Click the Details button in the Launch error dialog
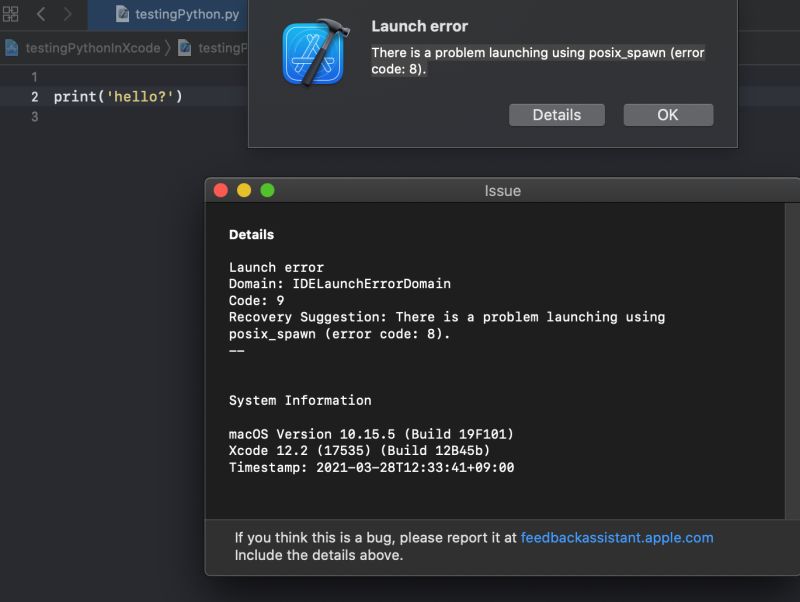 [x=557, y=114]
